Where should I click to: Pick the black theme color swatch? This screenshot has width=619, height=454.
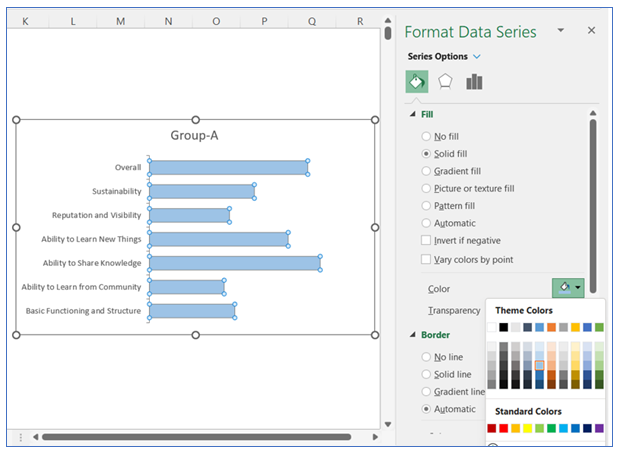pos(504,327)
